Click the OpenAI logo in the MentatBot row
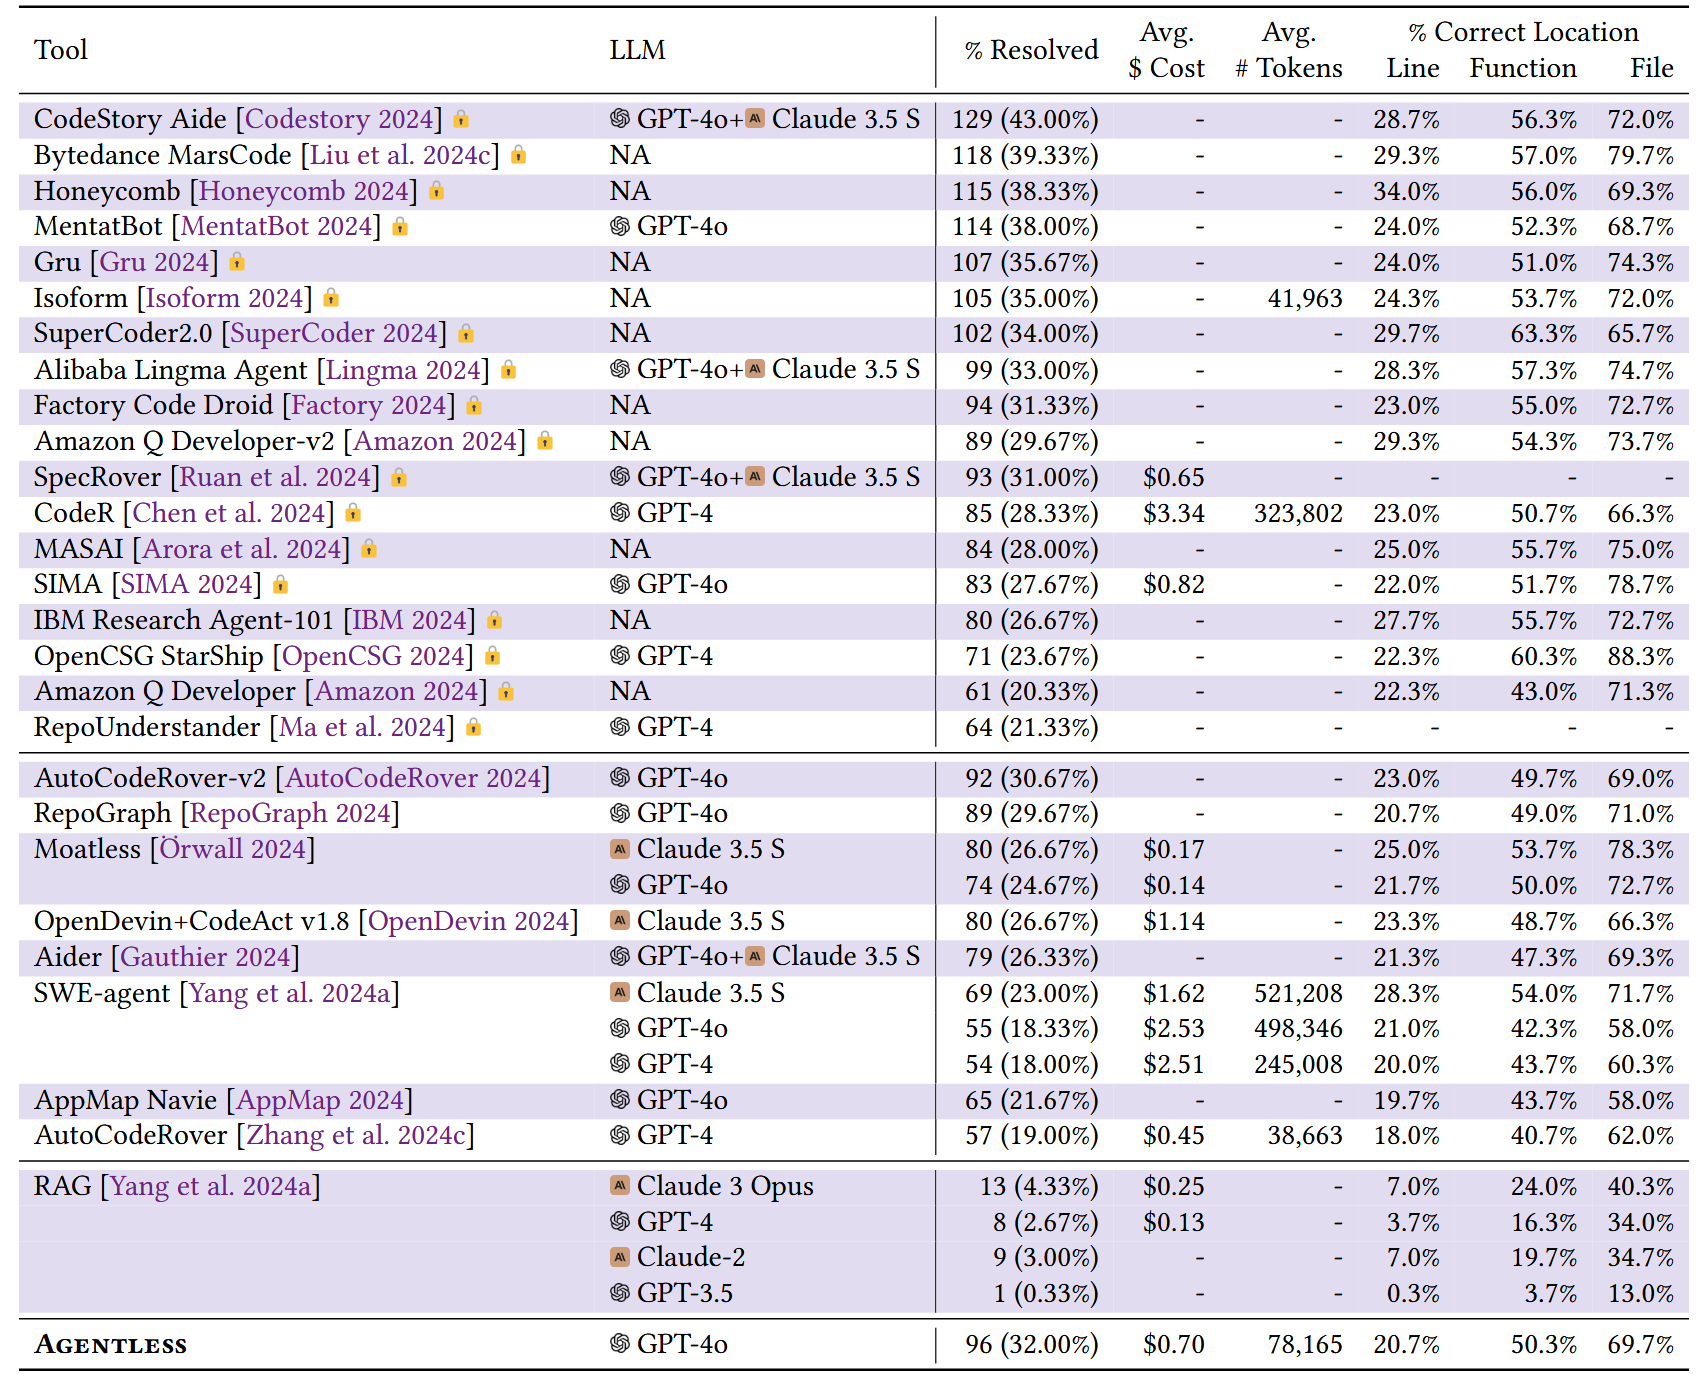Image resolution: width=1702 pixels, height=1374 pixels. 620,227
